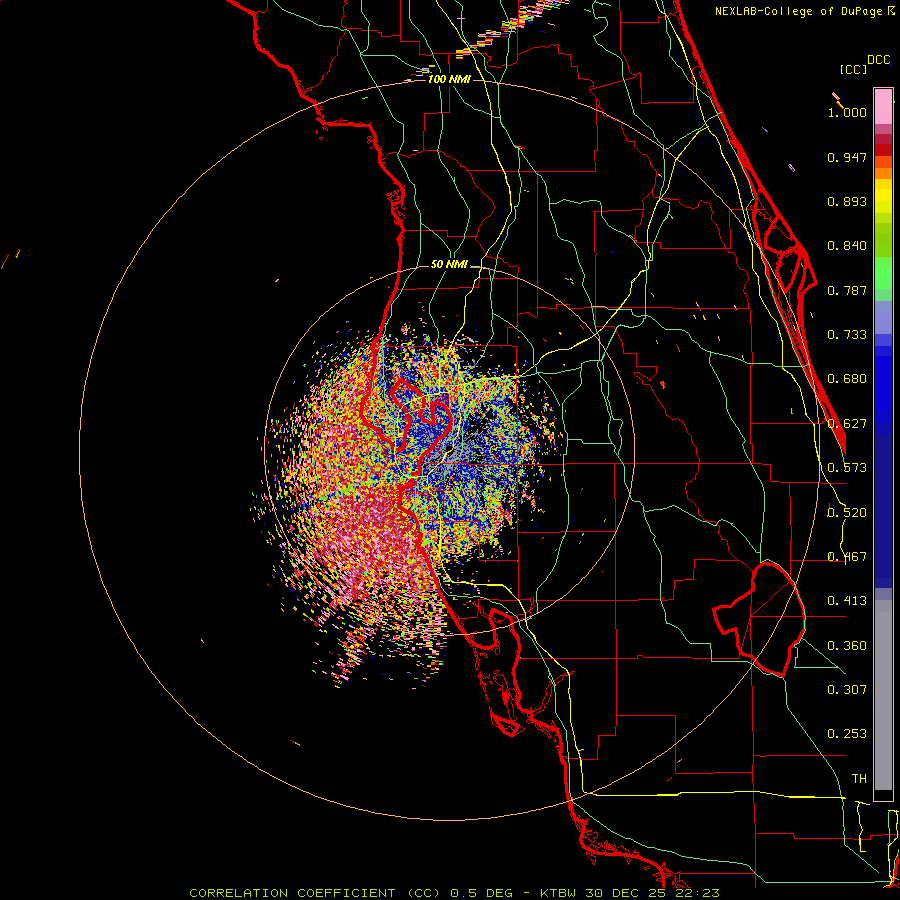This screenshot has width=900, height=900.
Task: Click the CORRELATION COEFFICIENT caption at the bottom
Action: [454, 893]
